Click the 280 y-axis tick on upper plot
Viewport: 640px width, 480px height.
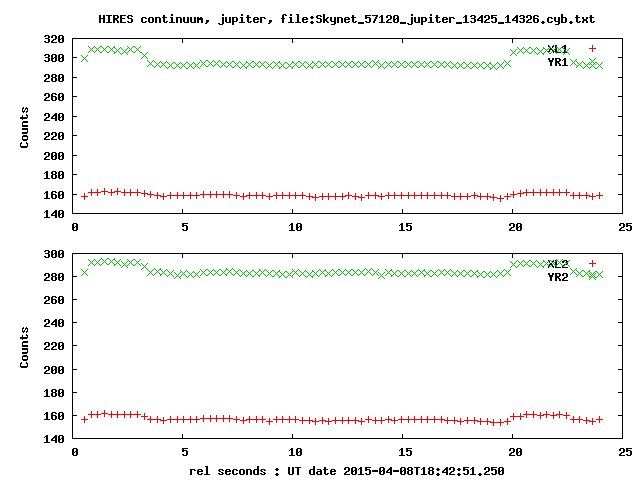click(x=54, y=78)
